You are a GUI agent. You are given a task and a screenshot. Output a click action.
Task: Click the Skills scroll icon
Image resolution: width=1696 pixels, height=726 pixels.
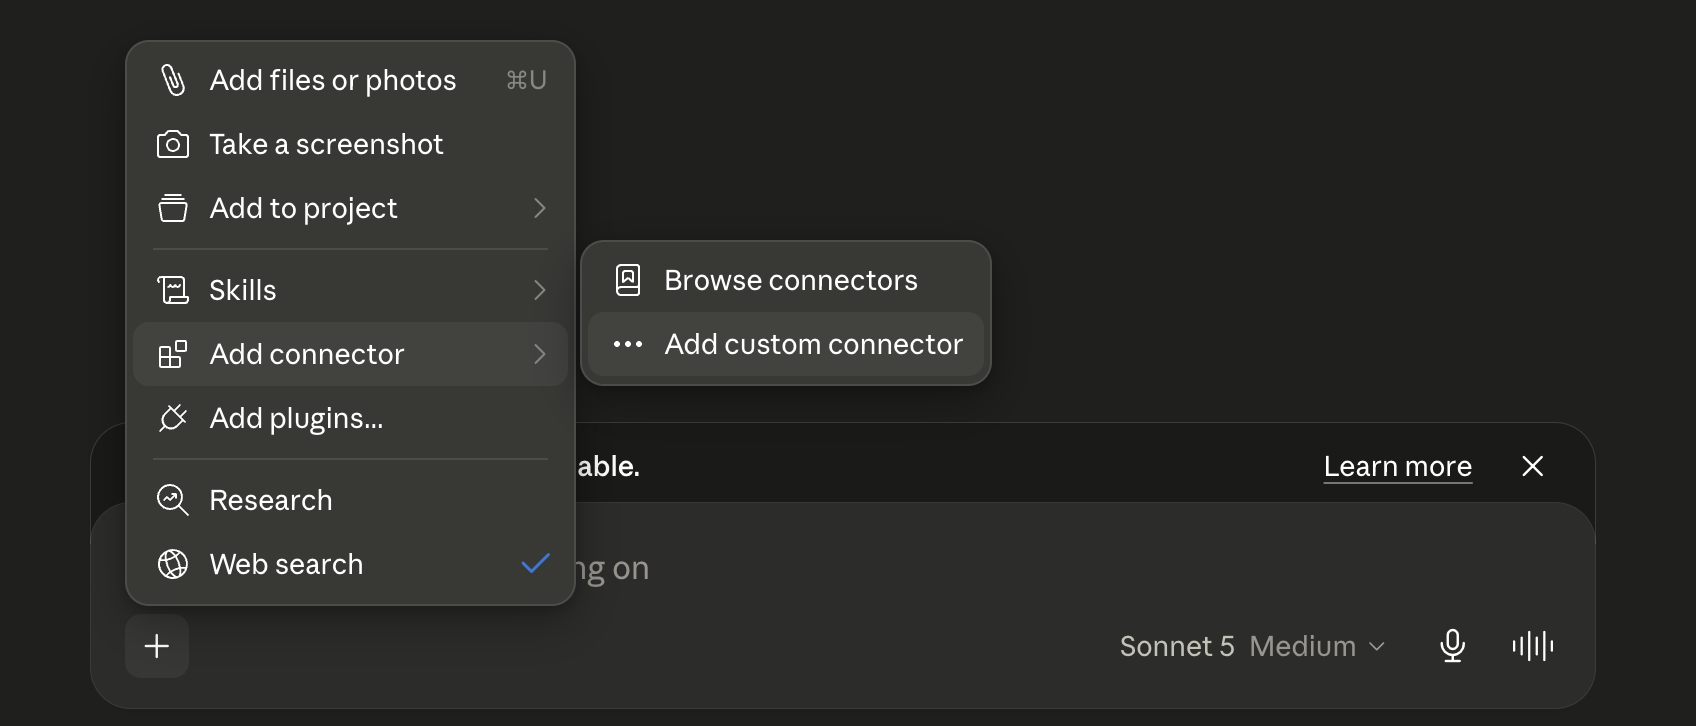pyautogui.click(x=173, y=290)
